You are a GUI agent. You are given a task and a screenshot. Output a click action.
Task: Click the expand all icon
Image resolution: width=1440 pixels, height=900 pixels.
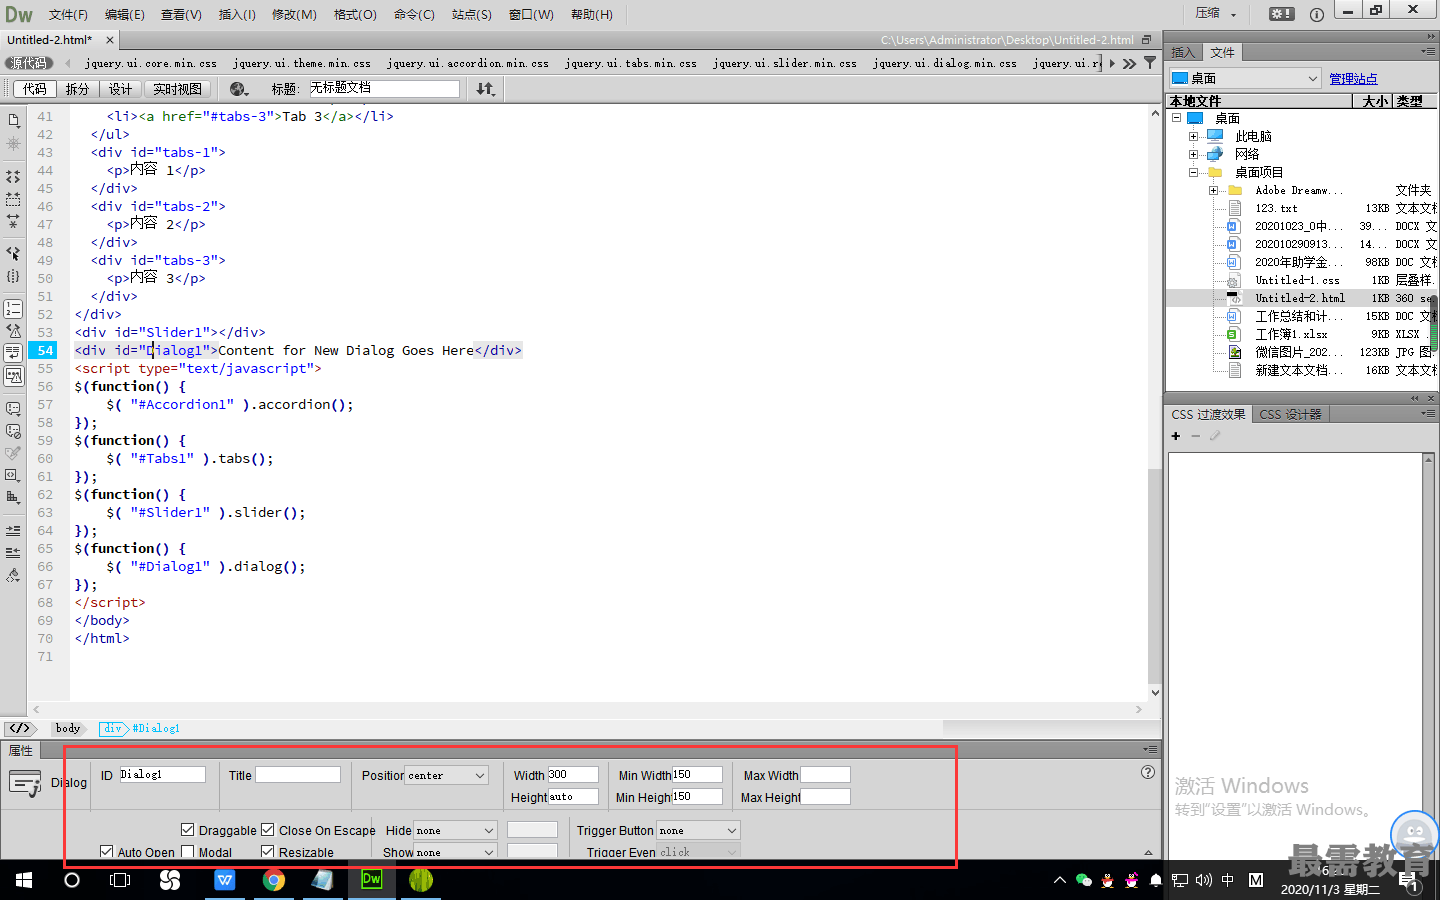click(13, 220)
